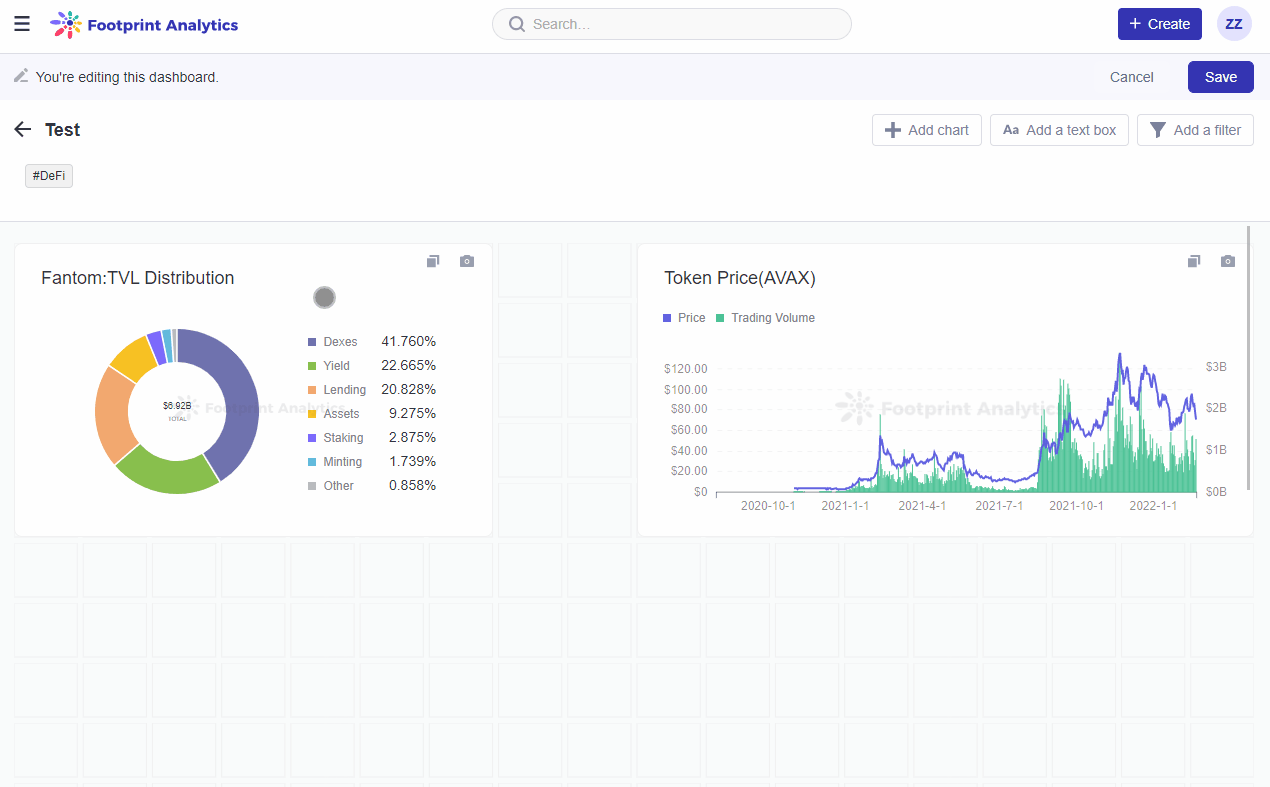Image resolution: width=1270 pixels, height=787 pixels.
Task: Toggle the Lending legend entry
Action: tap(337, 390)
